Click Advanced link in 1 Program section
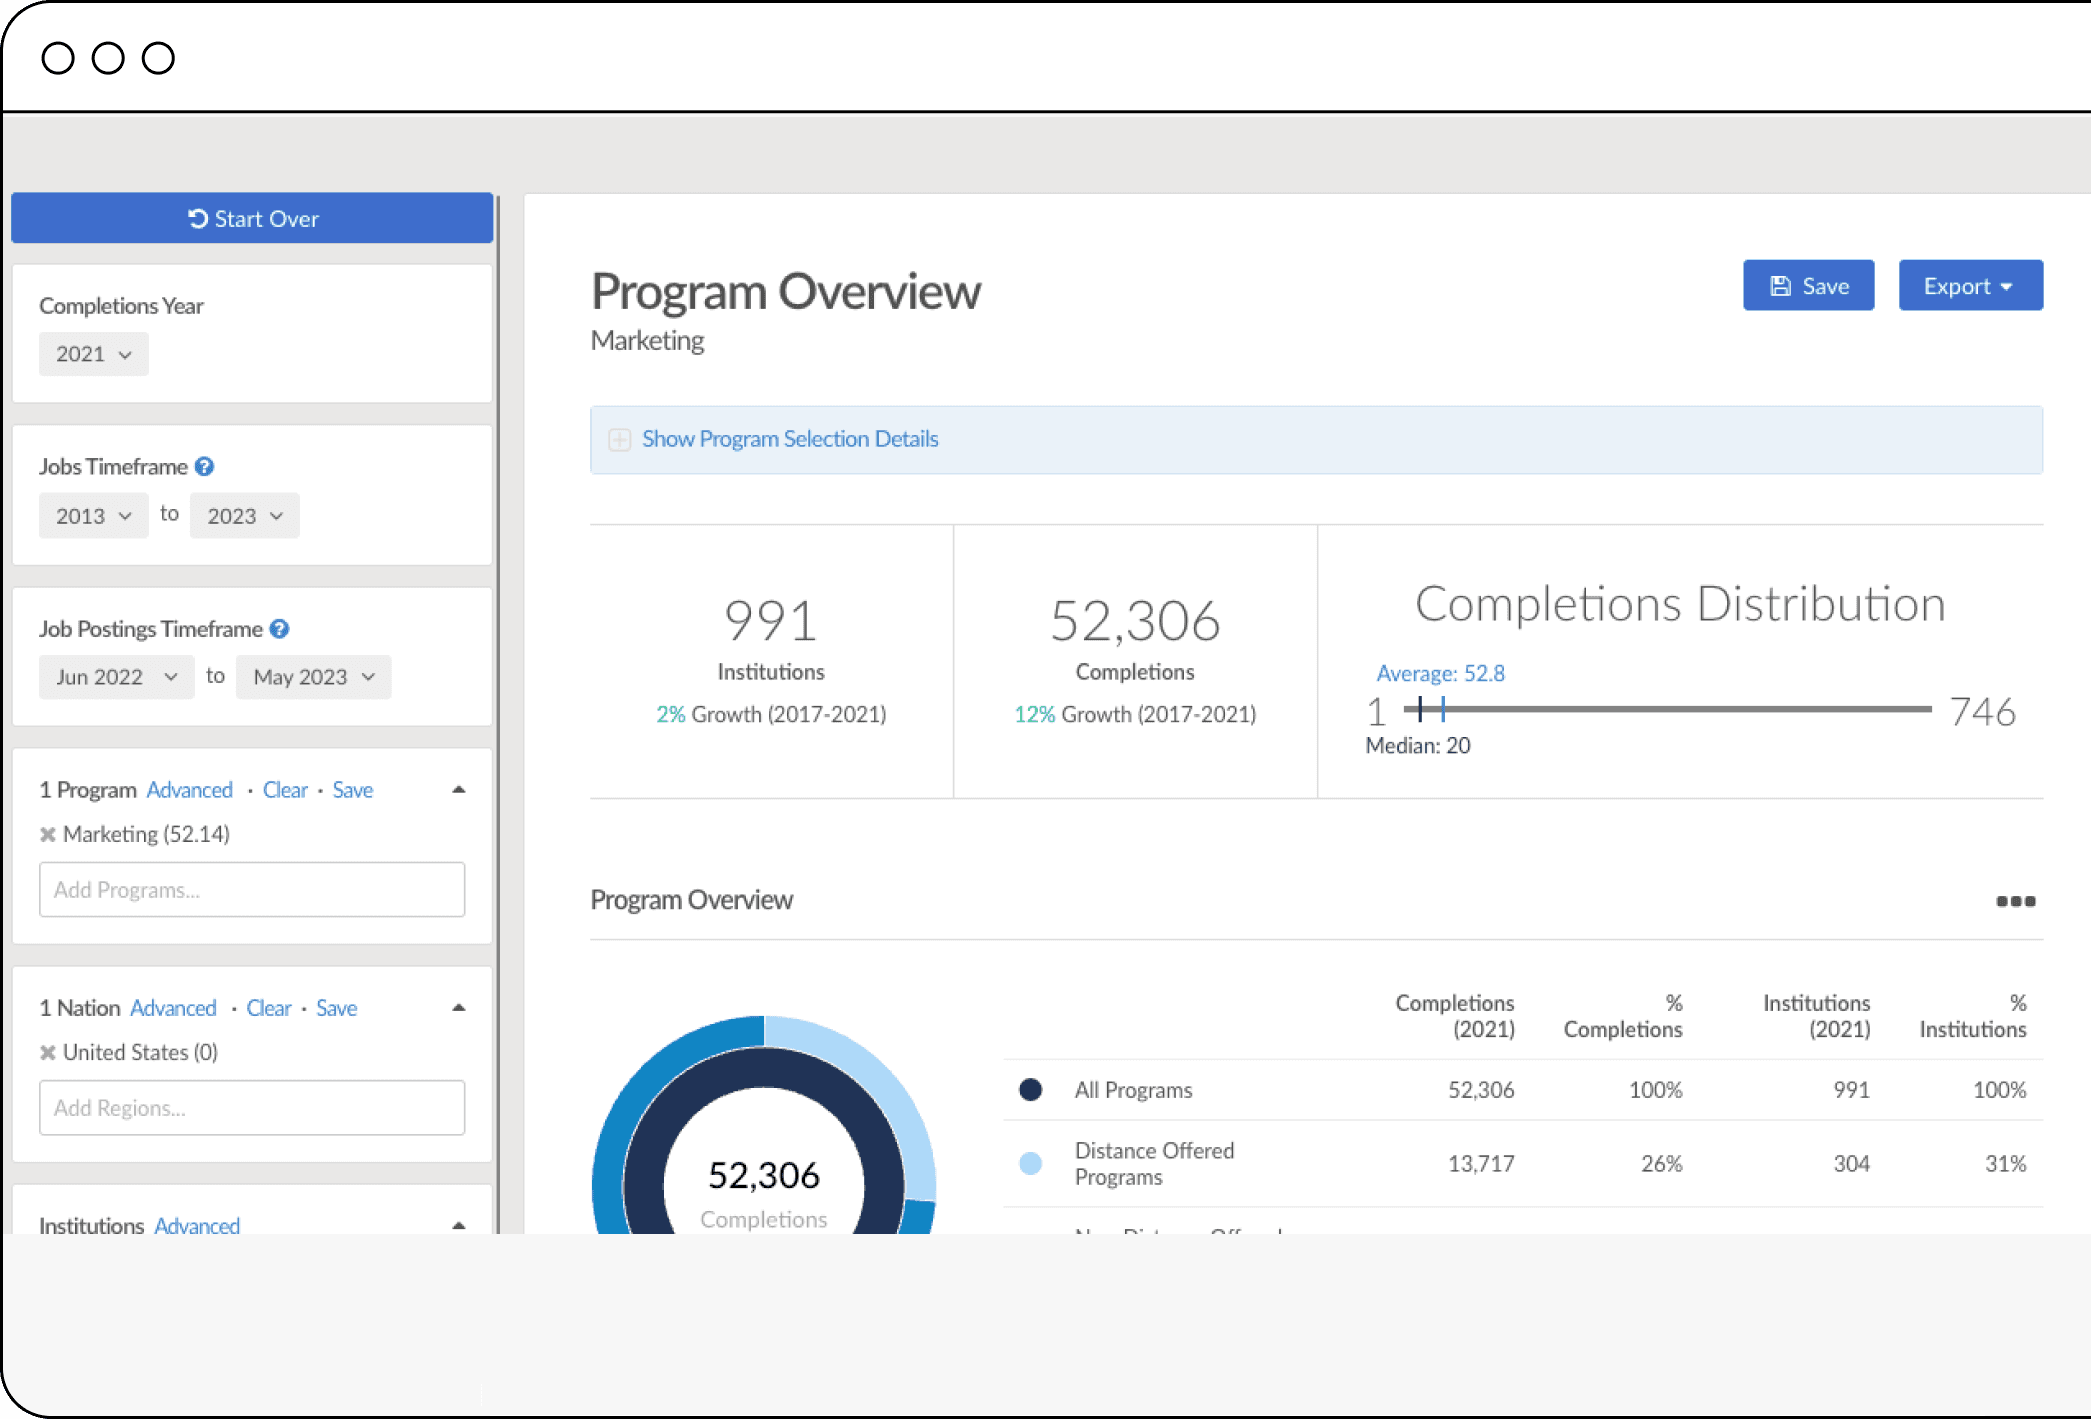Image resolution: width=2091 pixels, height=1419 pixels. (188, 789)
